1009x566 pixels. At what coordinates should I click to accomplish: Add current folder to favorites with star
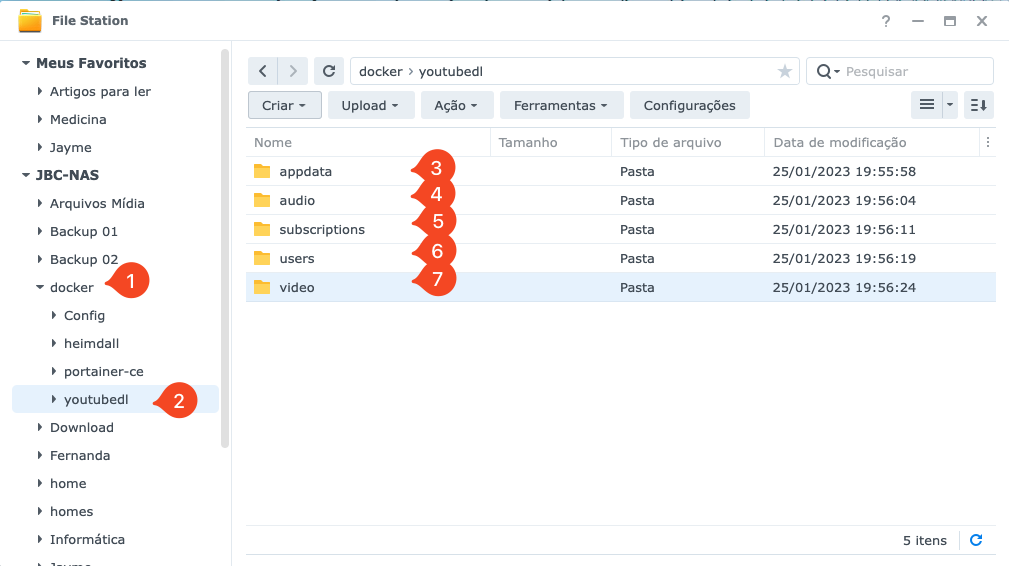click(785, 71)
